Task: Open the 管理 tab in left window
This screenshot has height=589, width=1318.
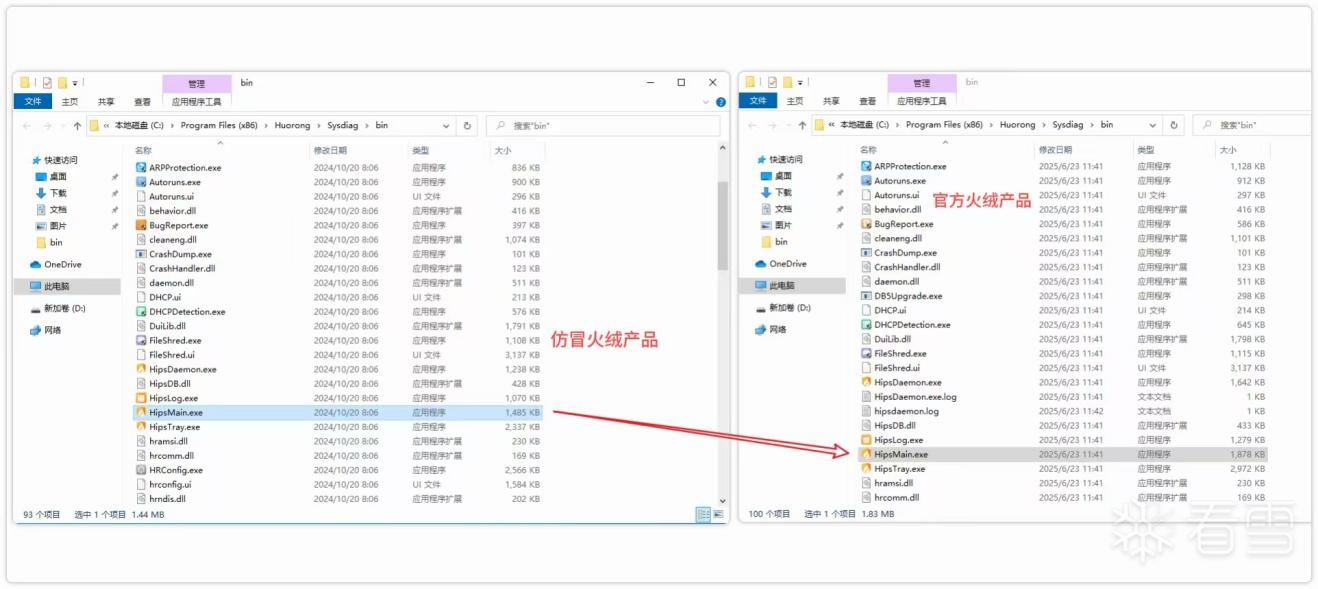Action: 196,84
